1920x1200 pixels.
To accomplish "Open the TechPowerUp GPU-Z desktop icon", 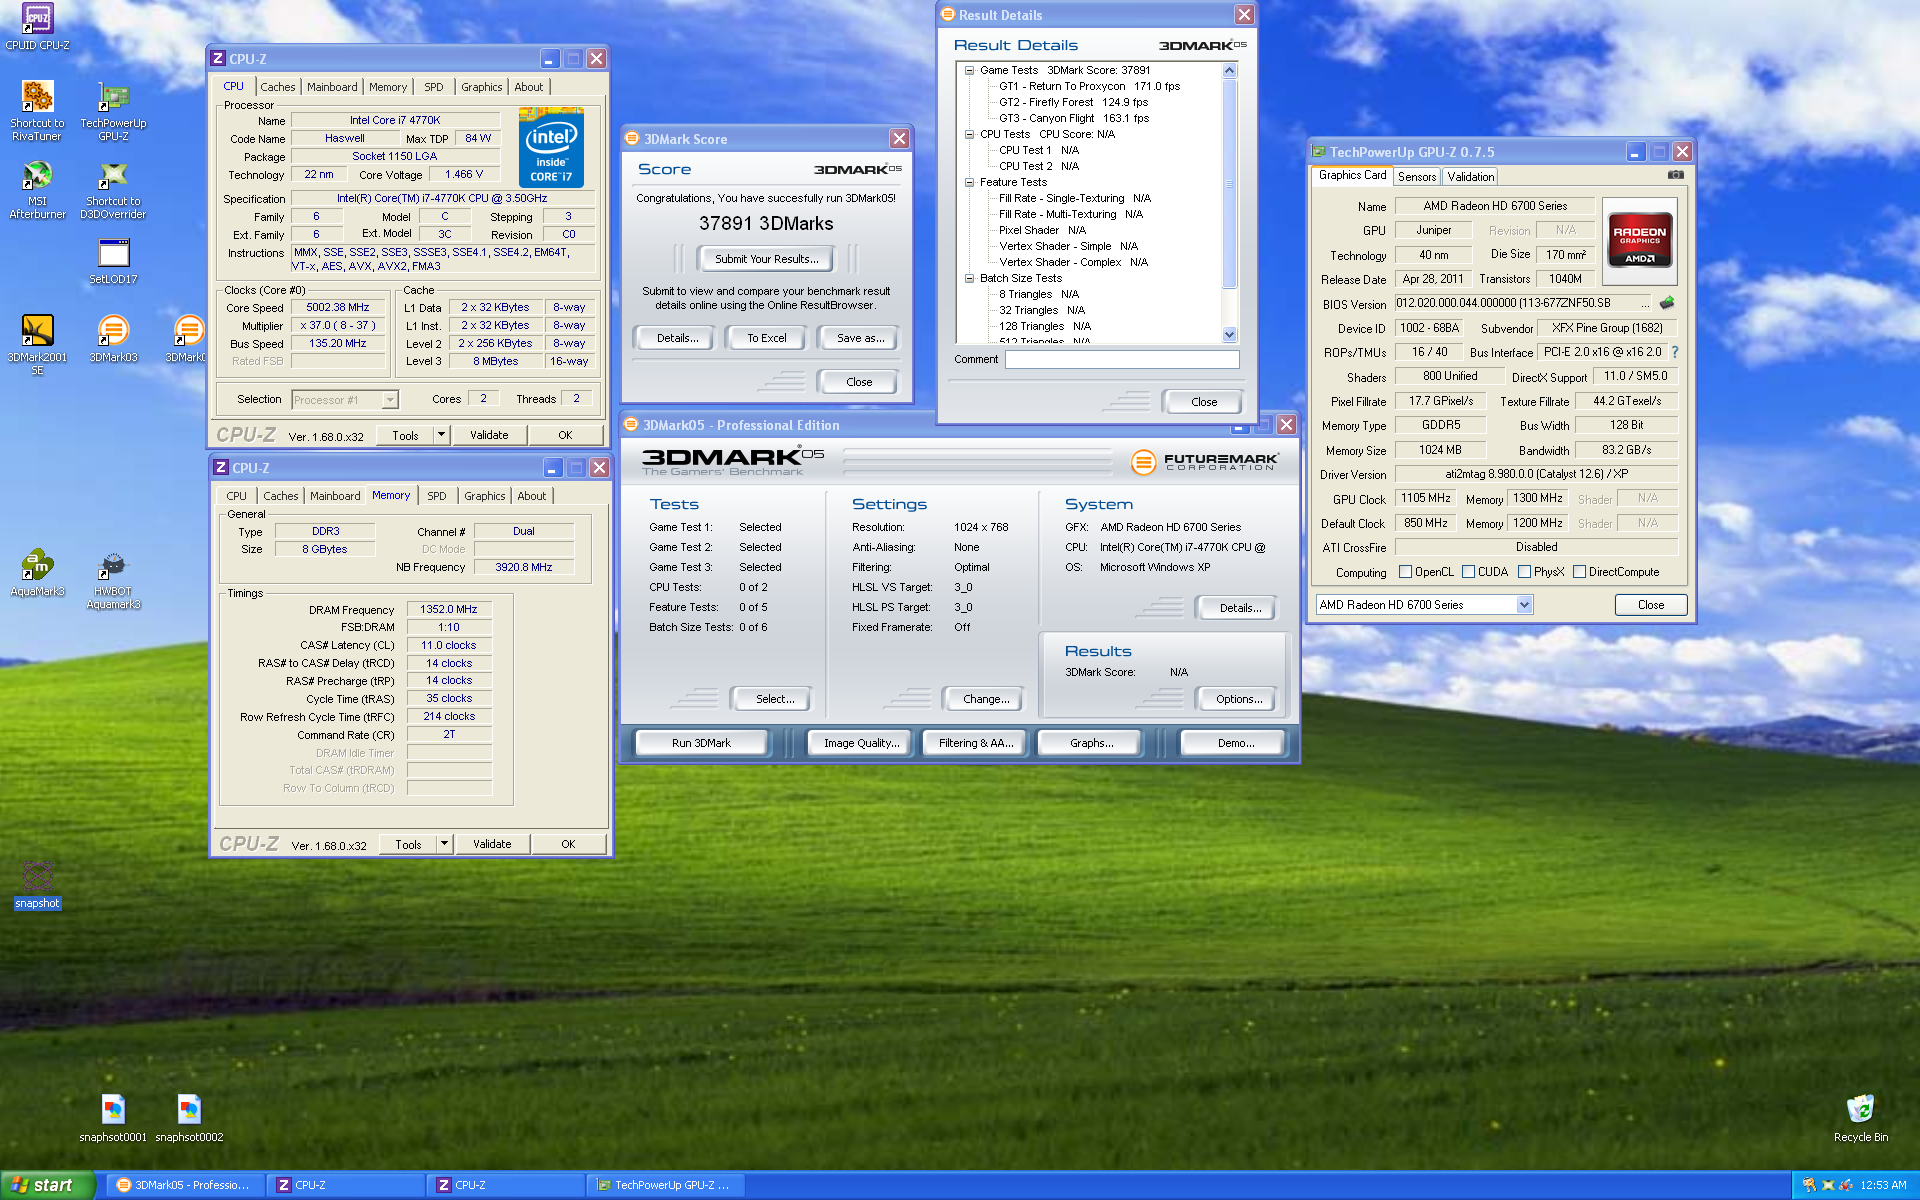I will 113,110.
